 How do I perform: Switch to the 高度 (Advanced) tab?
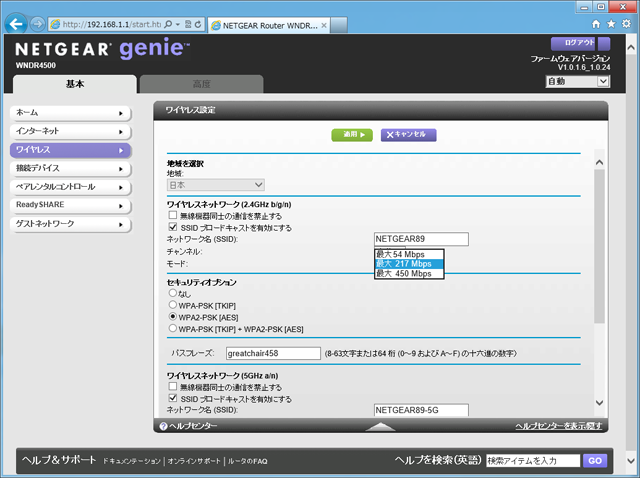pyautogui.click(x=201, y=85)
